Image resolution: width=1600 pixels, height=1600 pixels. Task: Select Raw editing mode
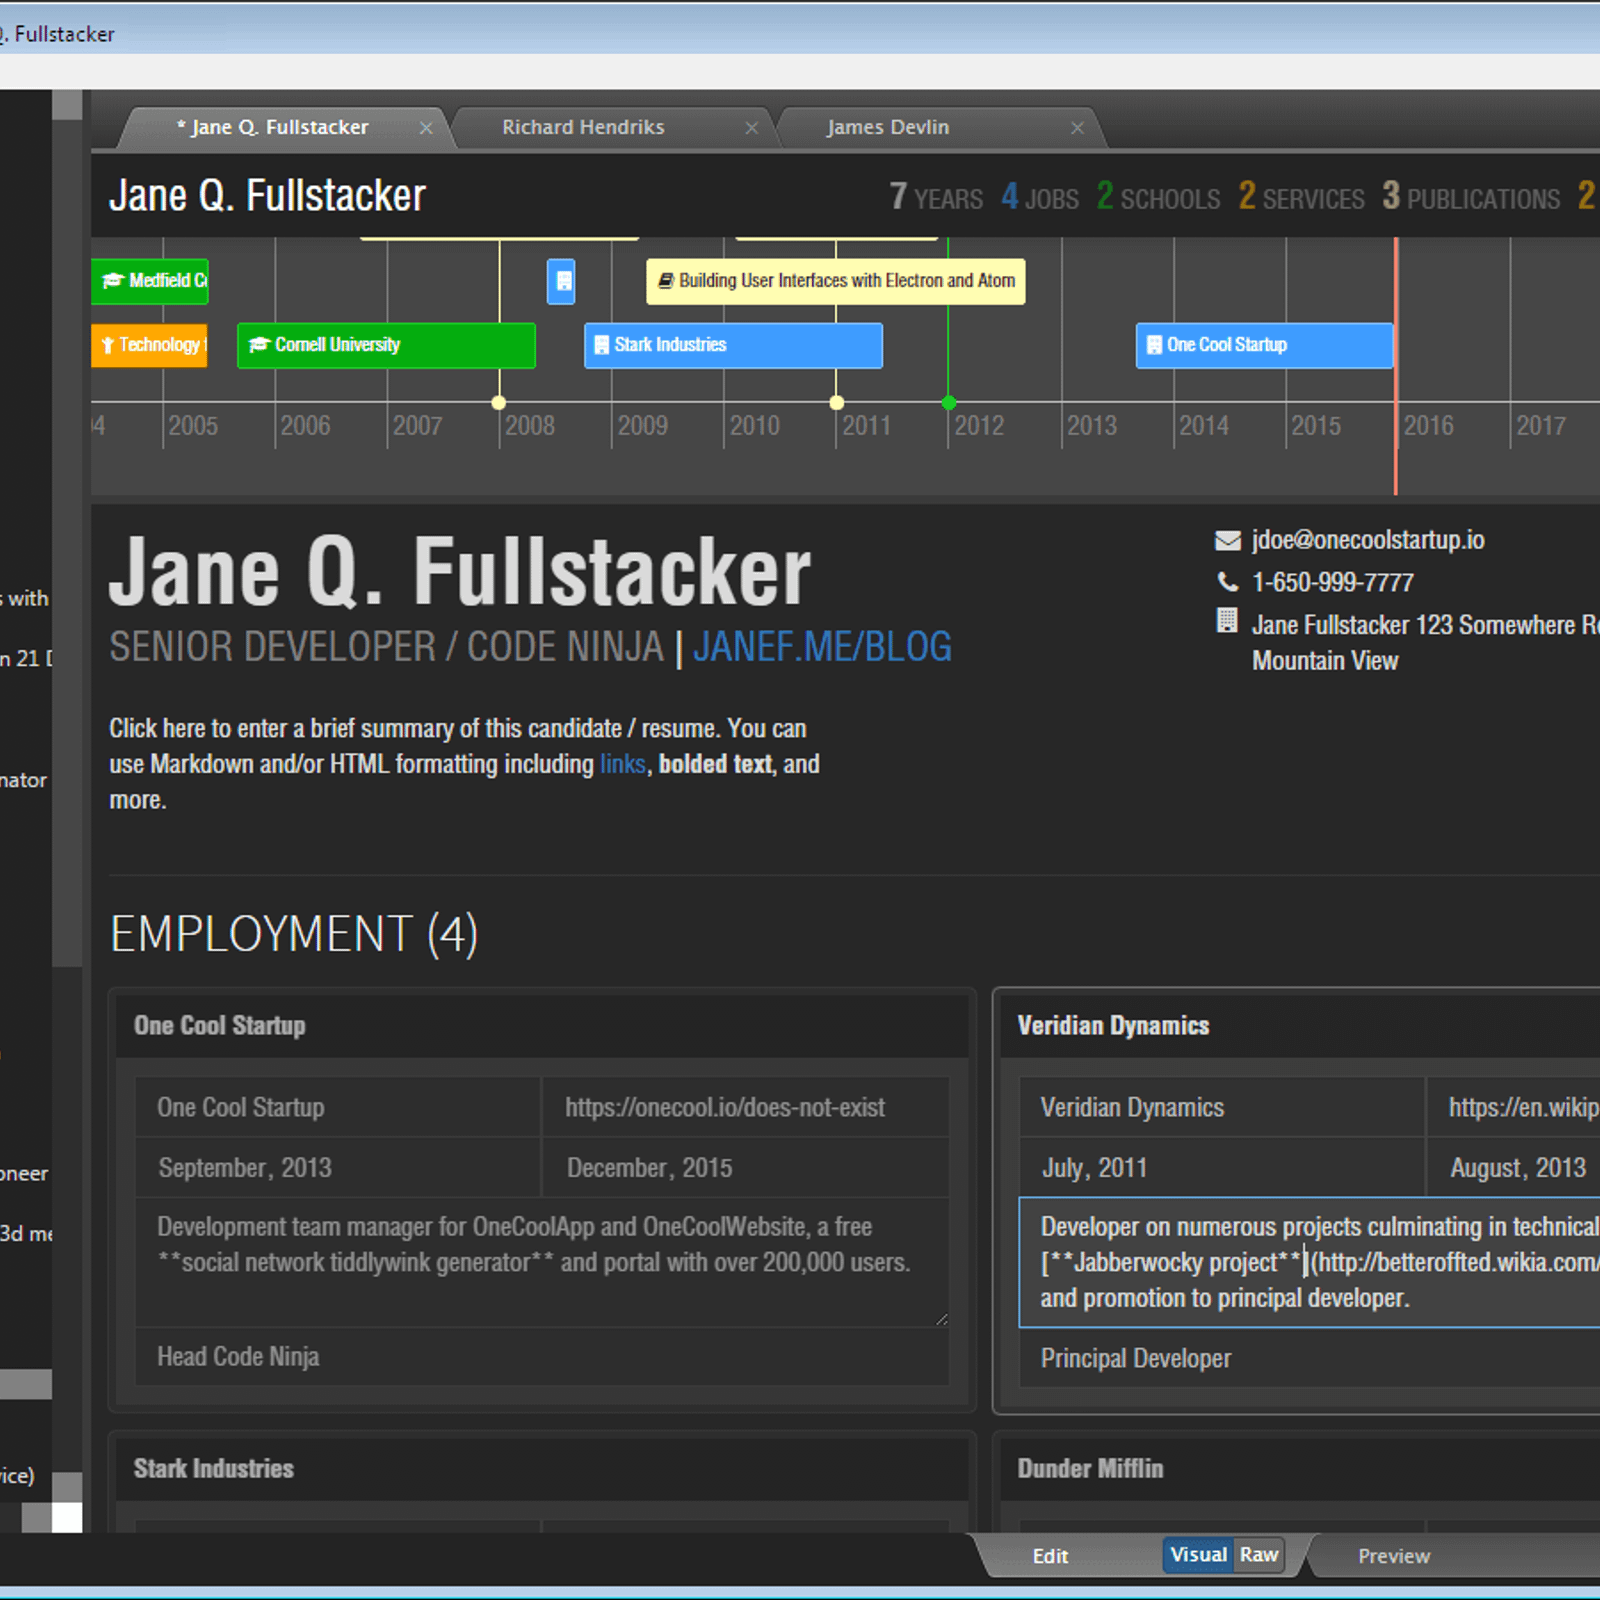click(1259, 1555)
